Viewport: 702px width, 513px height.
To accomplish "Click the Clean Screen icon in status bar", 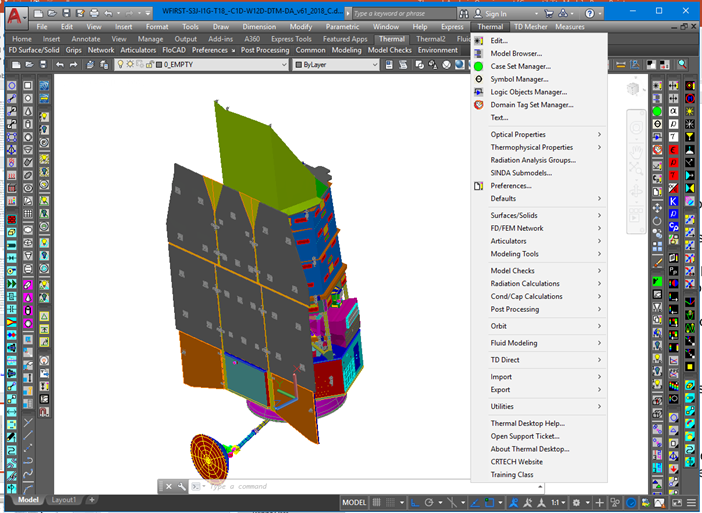I will coord(677,503).
